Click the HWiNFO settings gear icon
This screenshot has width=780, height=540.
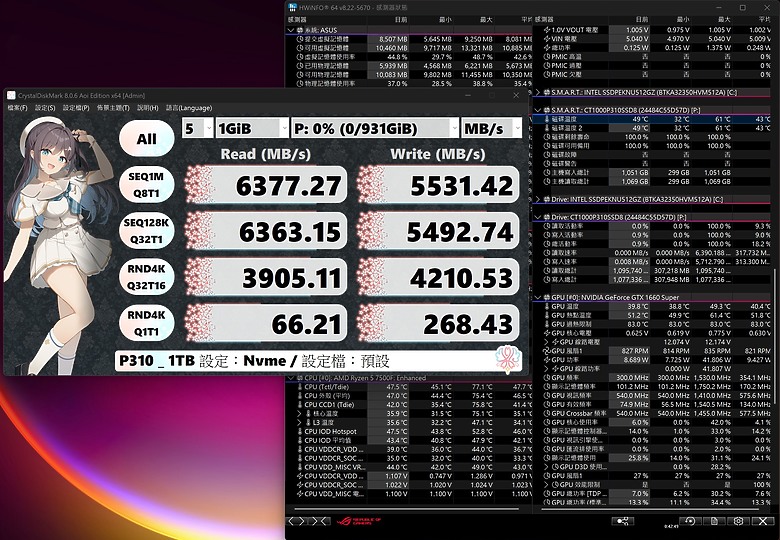[x=738, y=521]
